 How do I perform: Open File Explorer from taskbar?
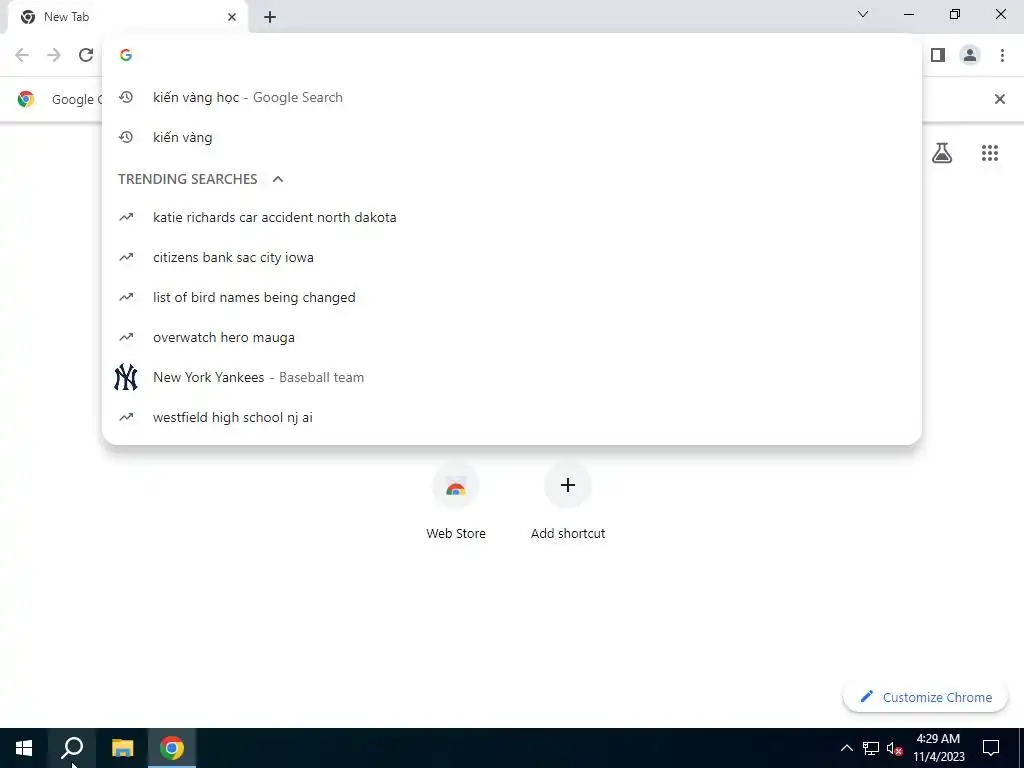[x=122, y=748]
